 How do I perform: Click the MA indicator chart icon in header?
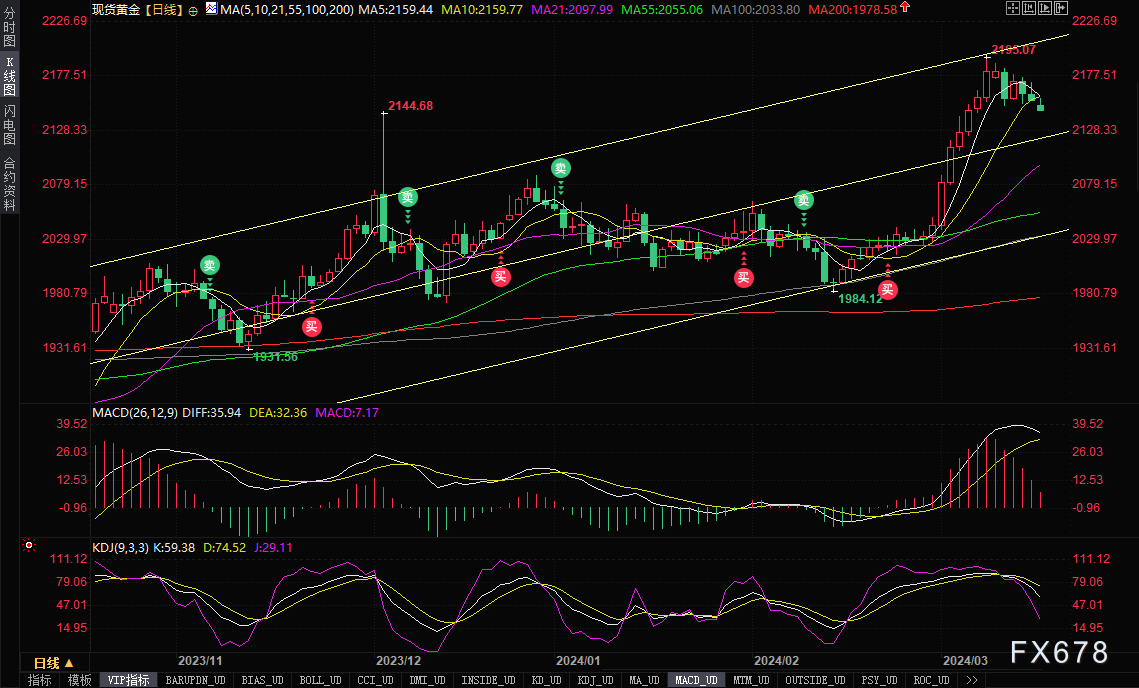pyautogui.click(x=211, y=9)
